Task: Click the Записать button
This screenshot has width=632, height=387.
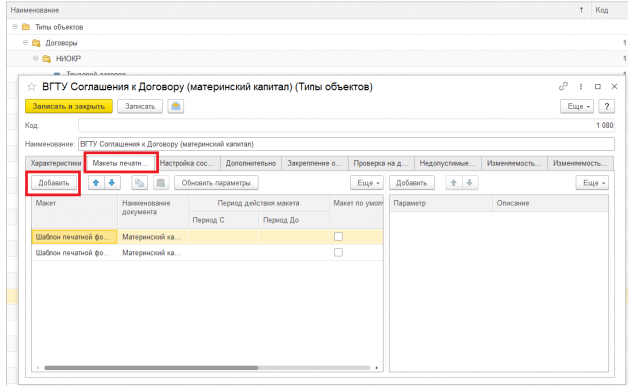Action: (x=140, y=106)
